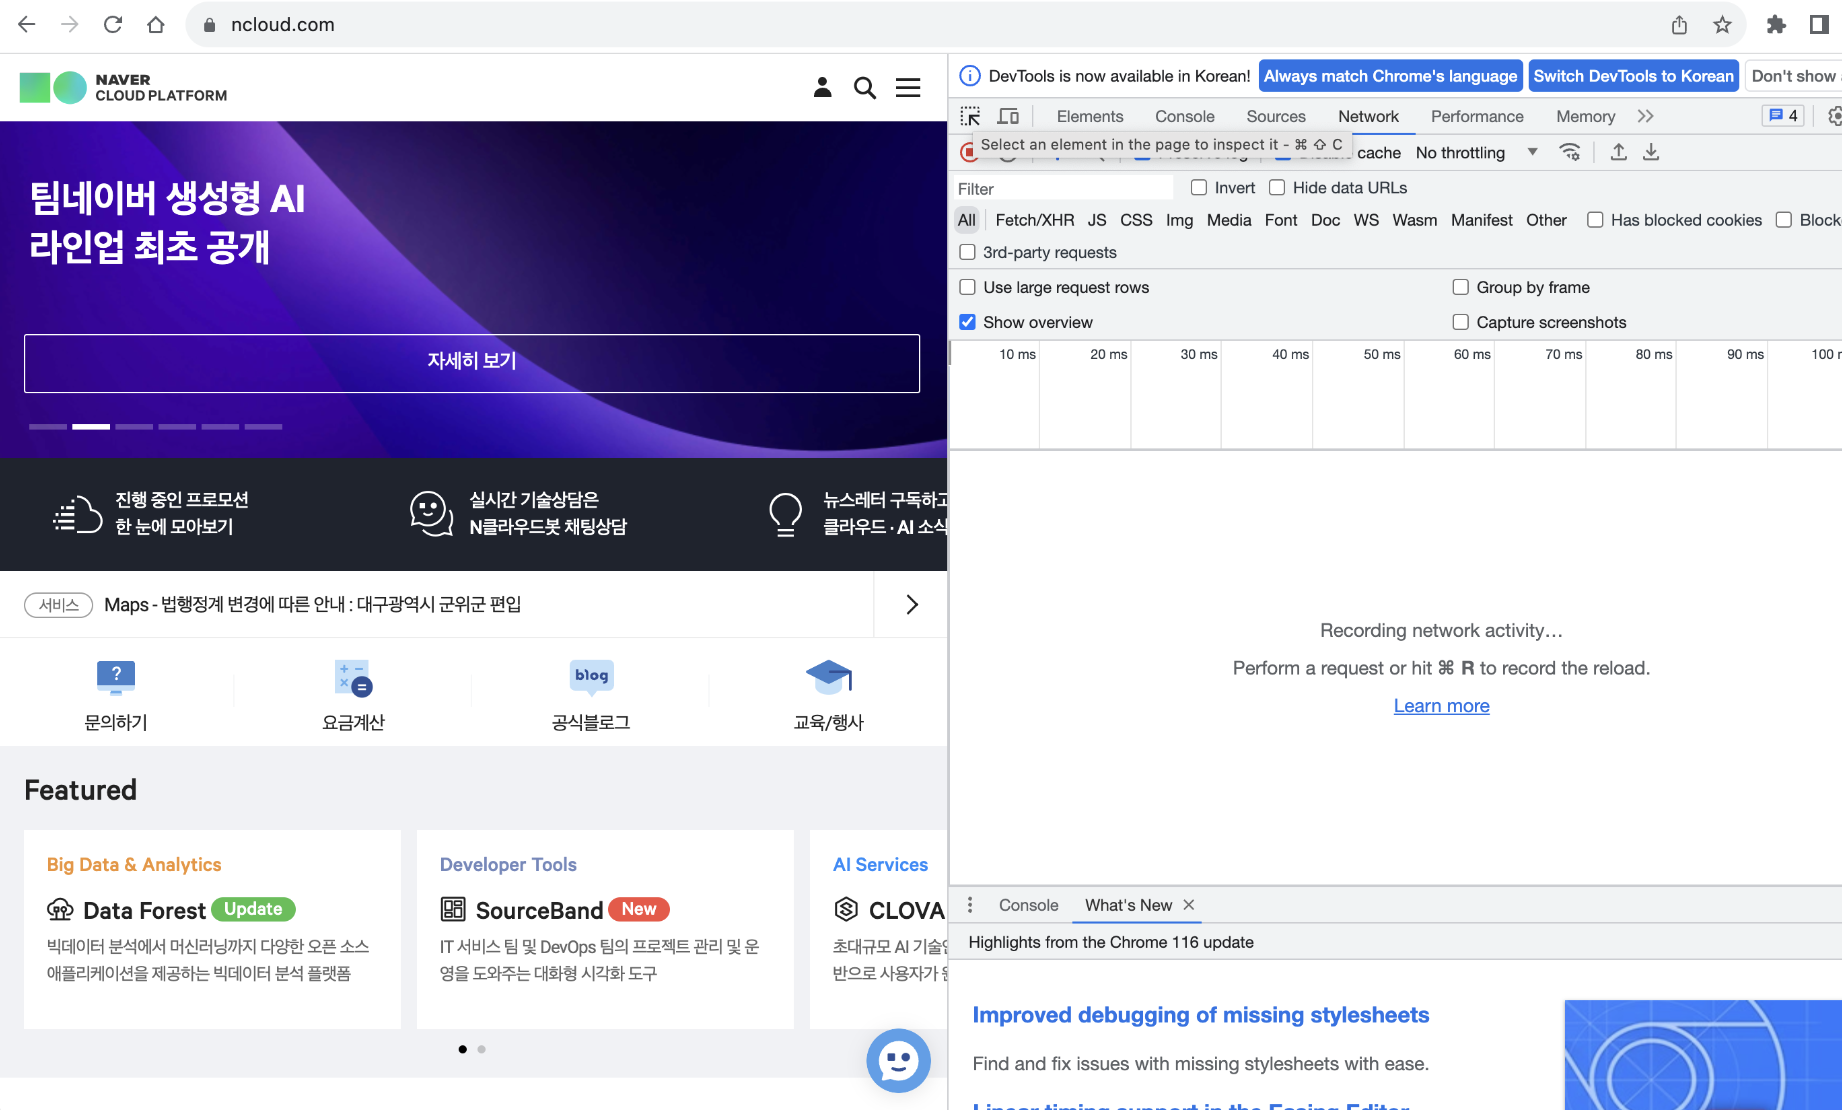Image resolution: width=1842 pixels, height=1110 pixels.
Task: Select the drawer Console tab
Action: coord(1028,905)
